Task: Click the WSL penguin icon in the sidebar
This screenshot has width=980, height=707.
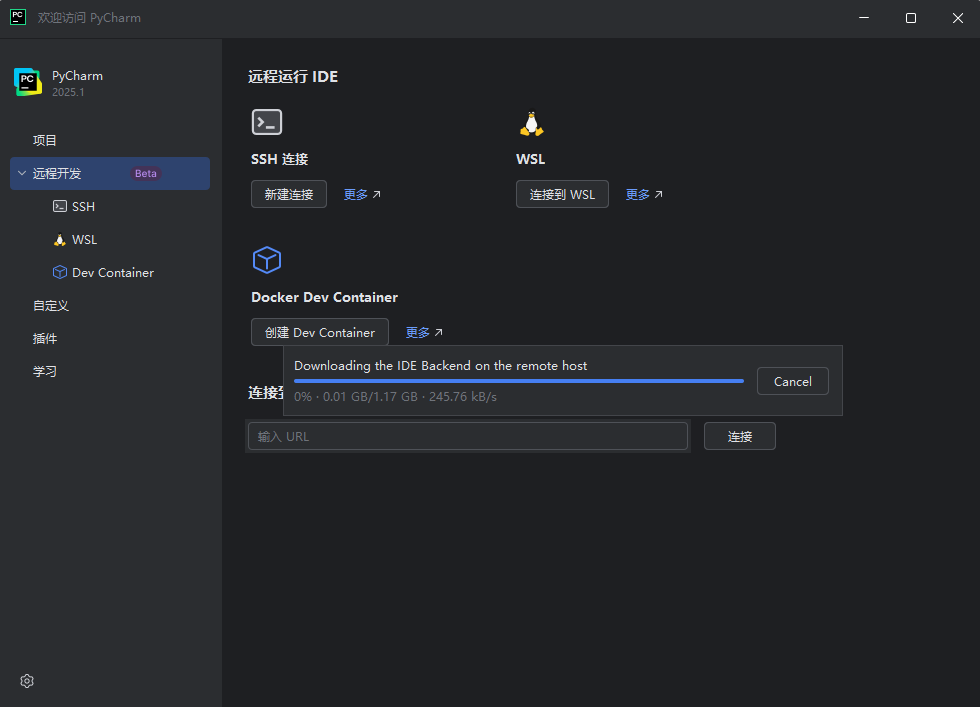Action: point(59,240)
